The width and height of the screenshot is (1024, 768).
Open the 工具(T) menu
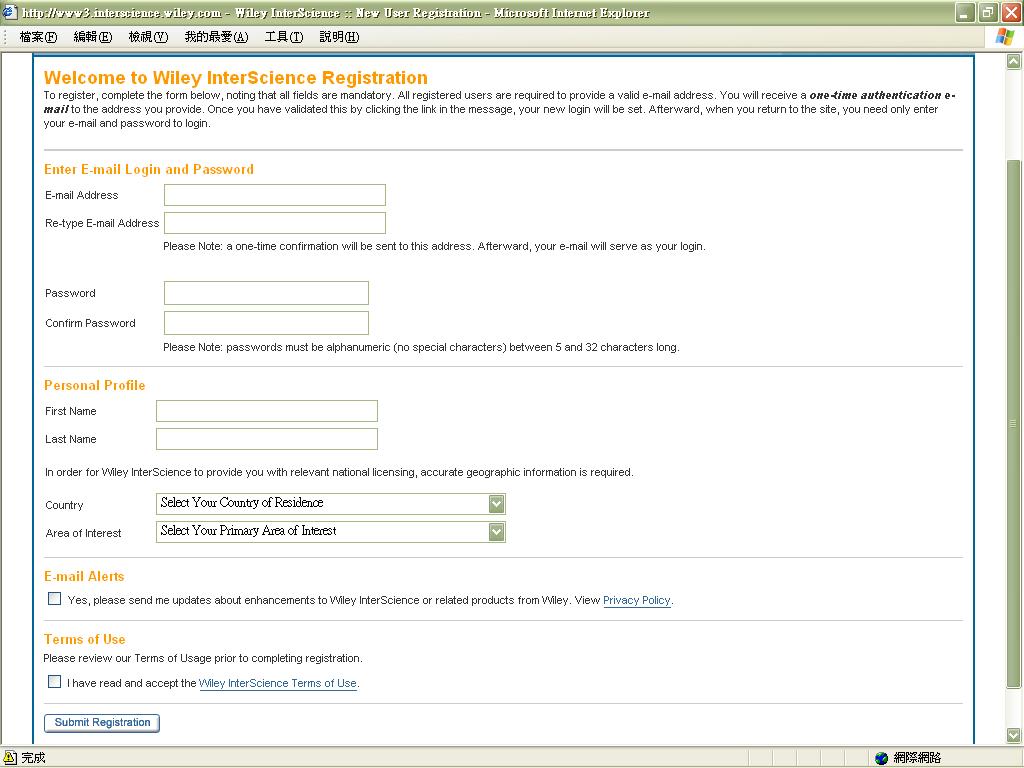coord(283,37)
